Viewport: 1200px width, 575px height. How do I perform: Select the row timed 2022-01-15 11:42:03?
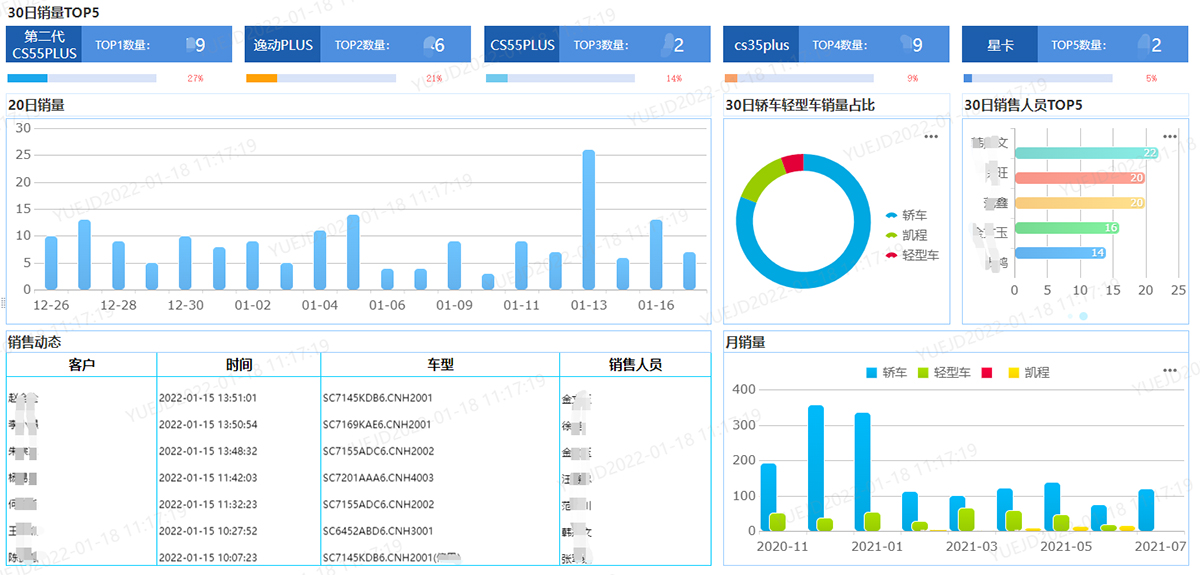(359, 478)
